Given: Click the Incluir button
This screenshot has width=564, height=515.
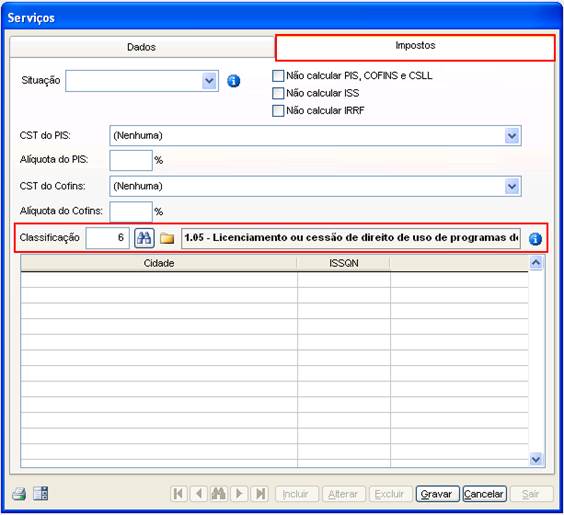Looking at the screenshot, I should pos(297,494).
